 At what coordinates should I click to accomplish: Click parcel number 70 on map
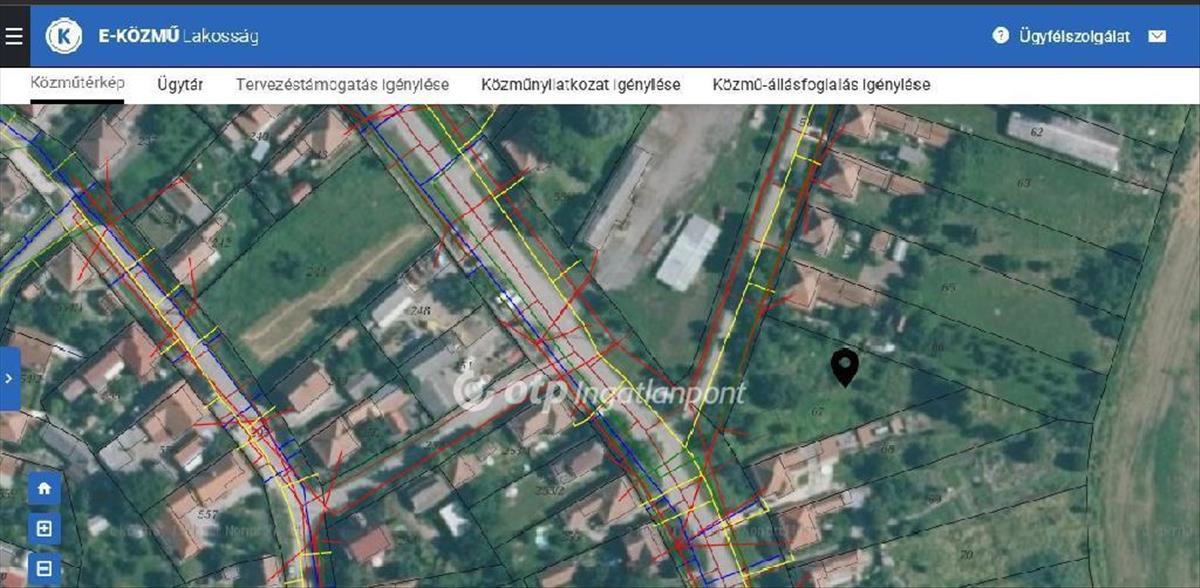coord(965,554)
